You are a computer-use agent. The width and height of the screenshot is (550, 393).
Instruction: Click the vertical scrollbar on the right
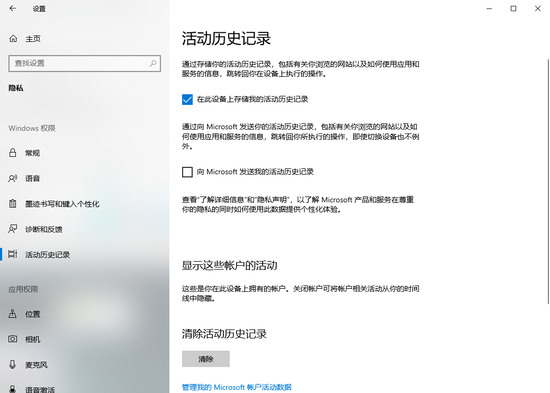[548, 181]
